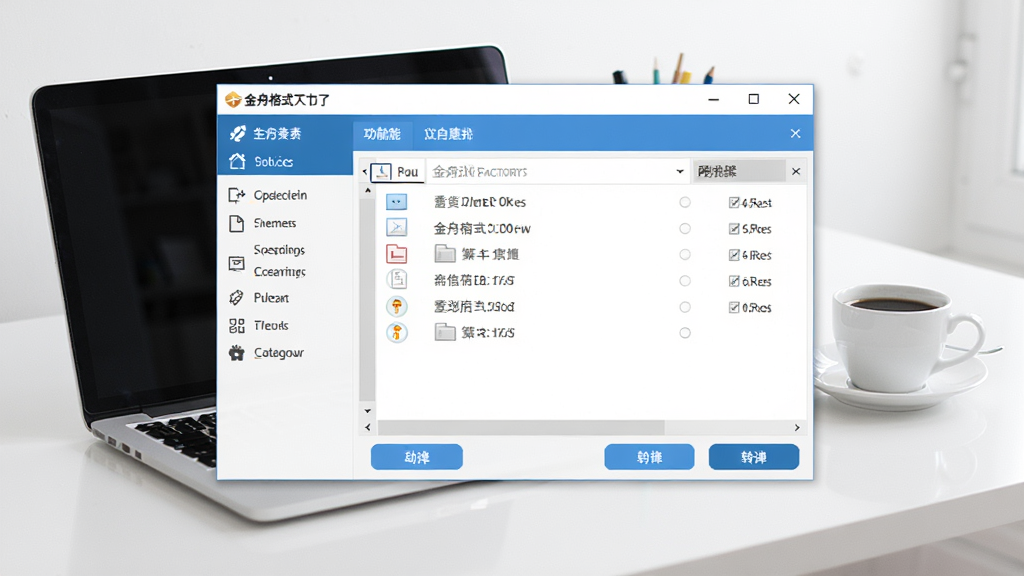
Task: Select the radio button in the OKes row
Action: [x=684, y=202]
